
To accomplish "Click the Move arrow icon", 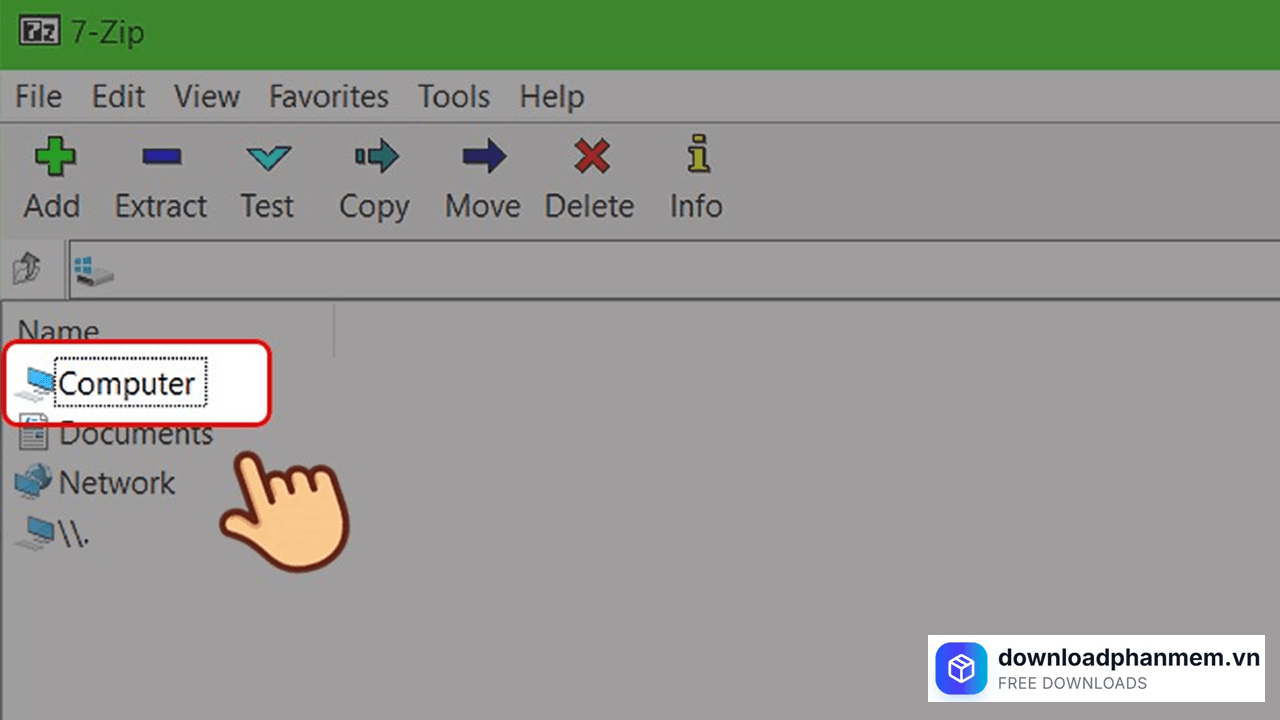I will coord(484,157).
